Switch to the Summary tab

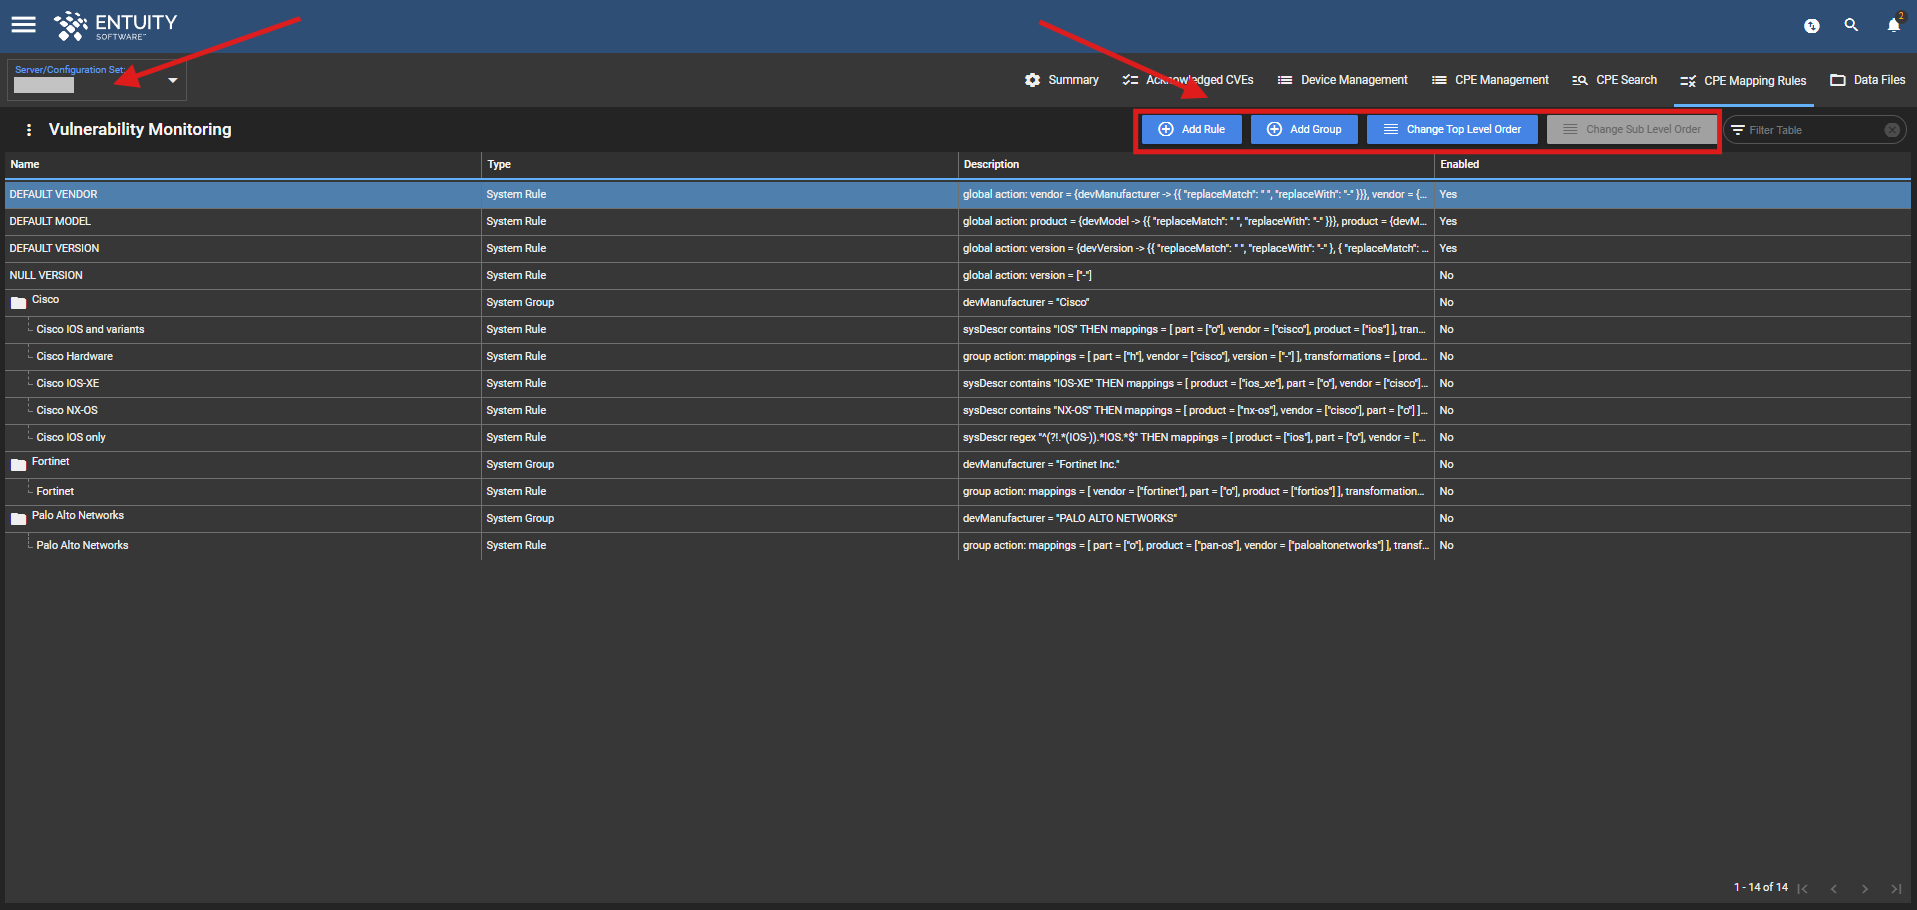pyautogui.click(x=1062, y=80)
